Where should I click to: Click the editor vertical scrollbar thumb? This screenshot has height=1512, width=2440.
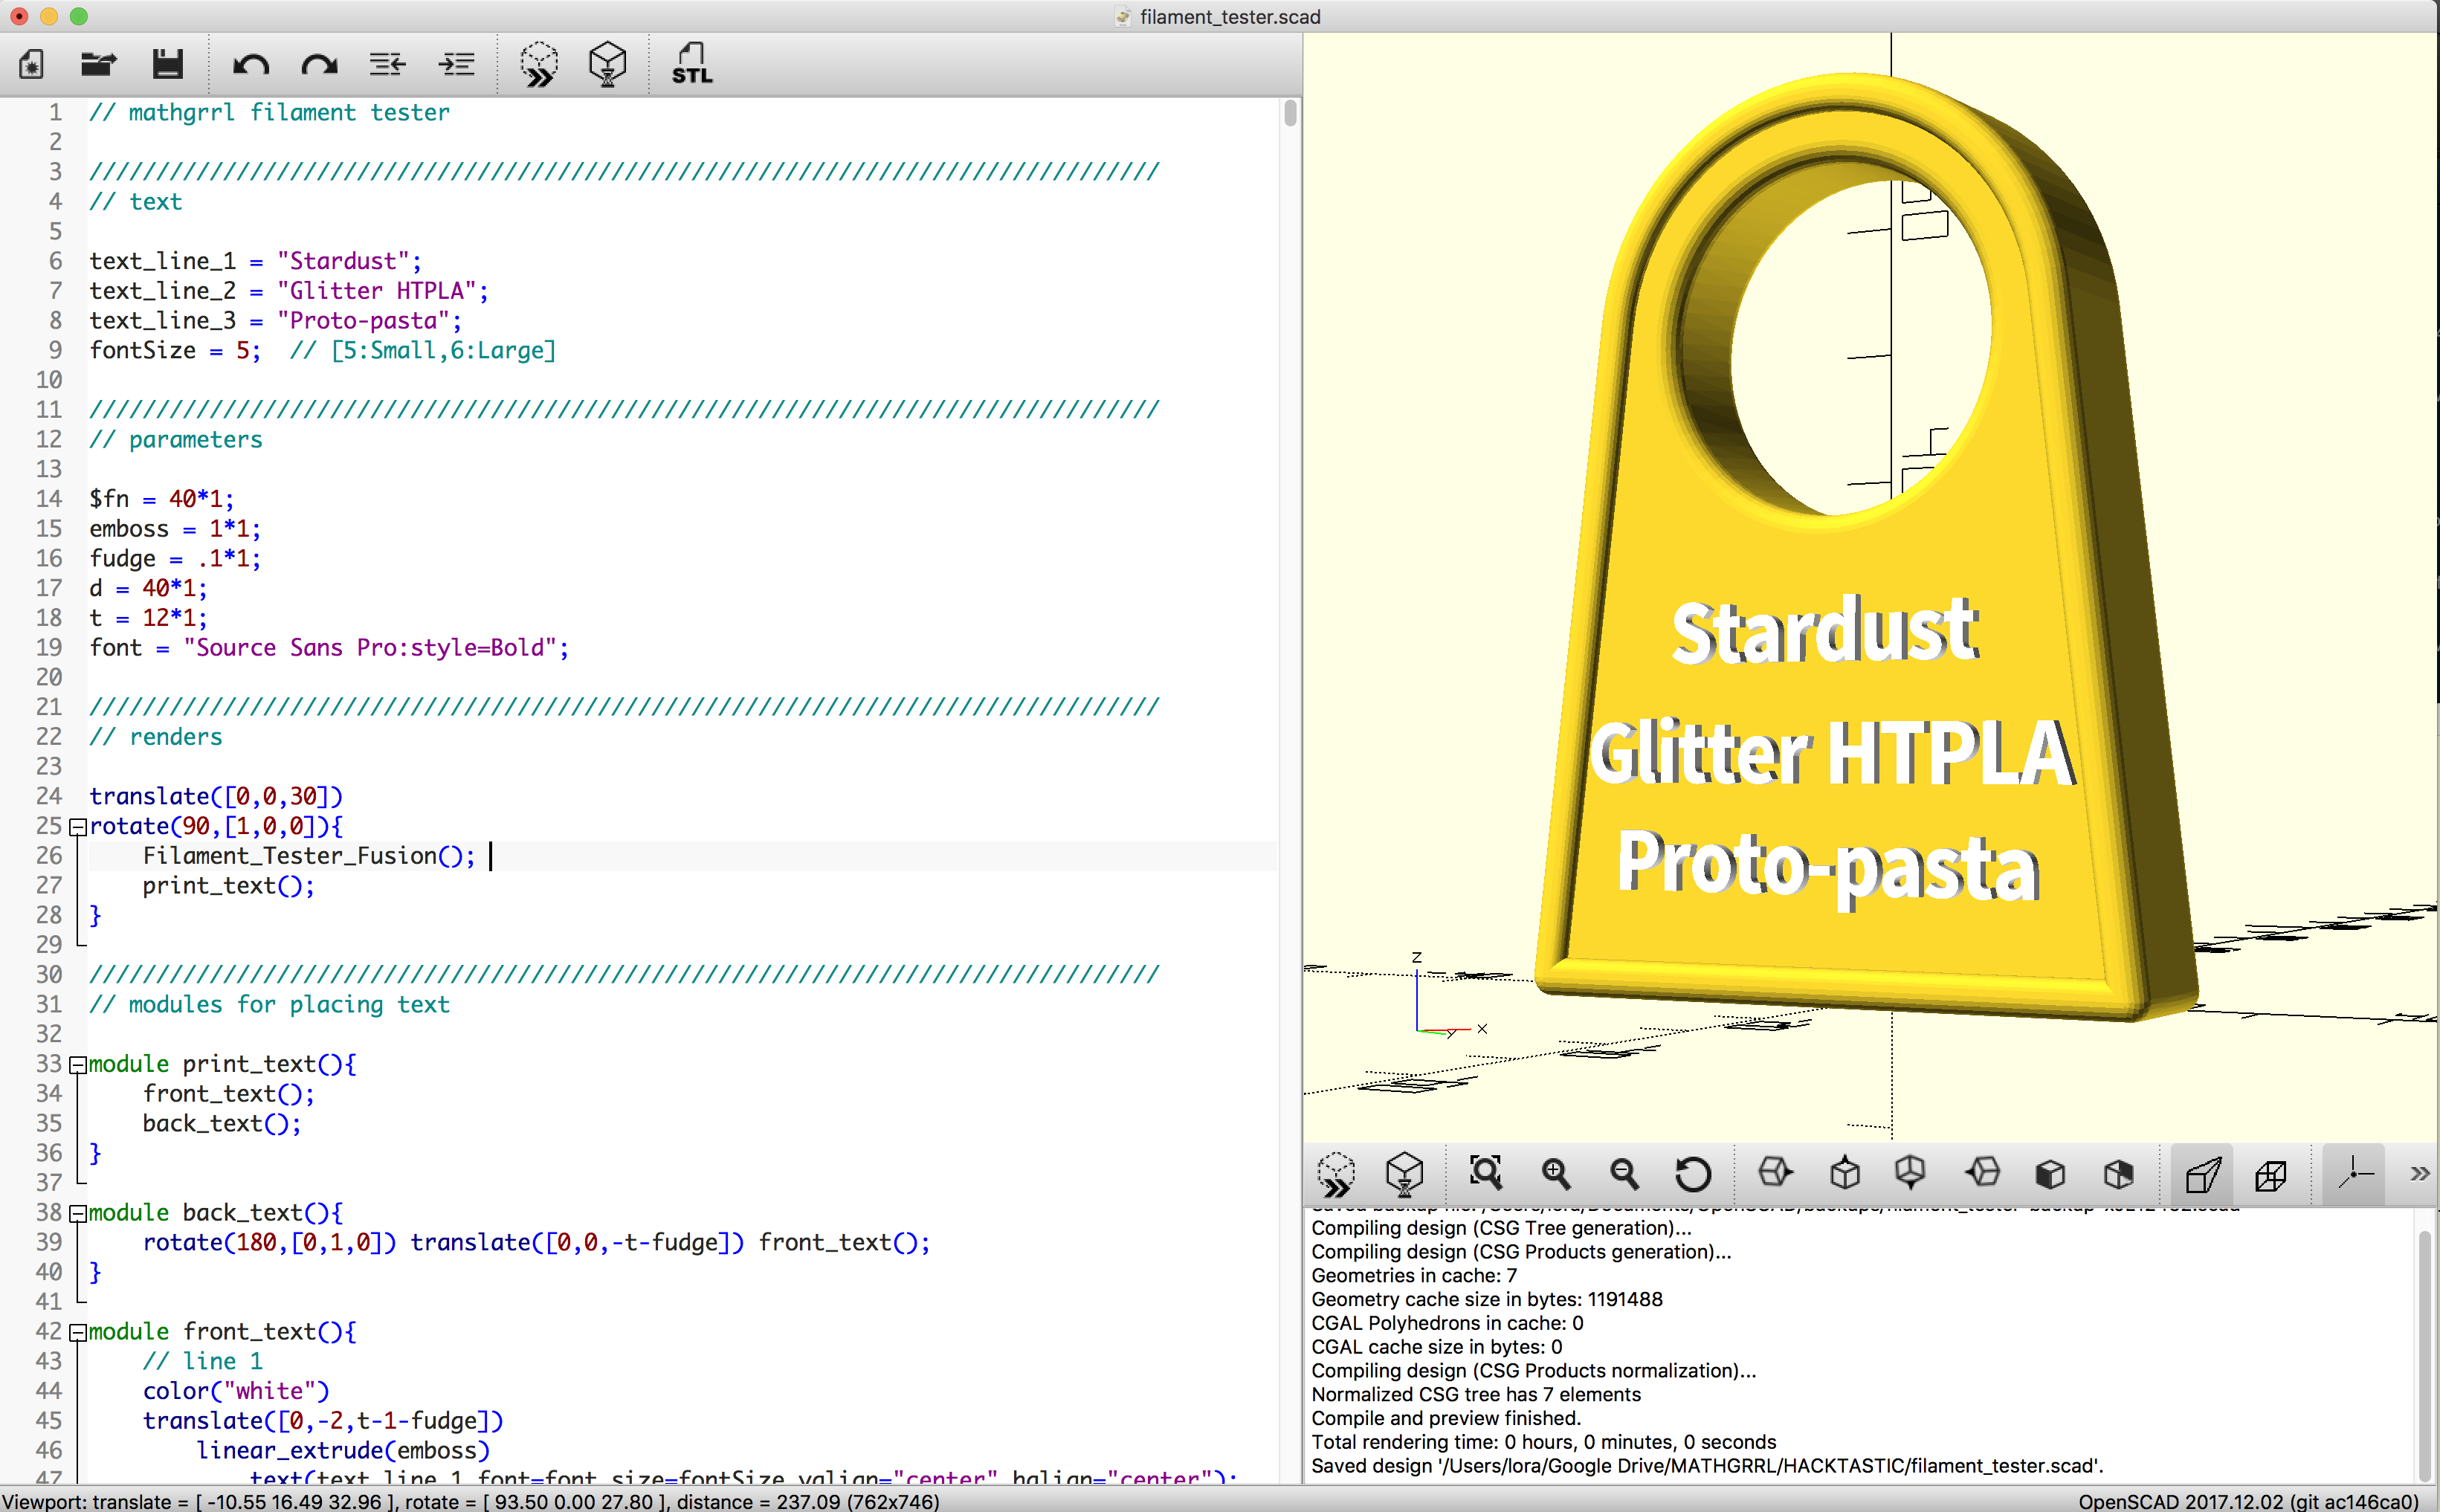1290,113
